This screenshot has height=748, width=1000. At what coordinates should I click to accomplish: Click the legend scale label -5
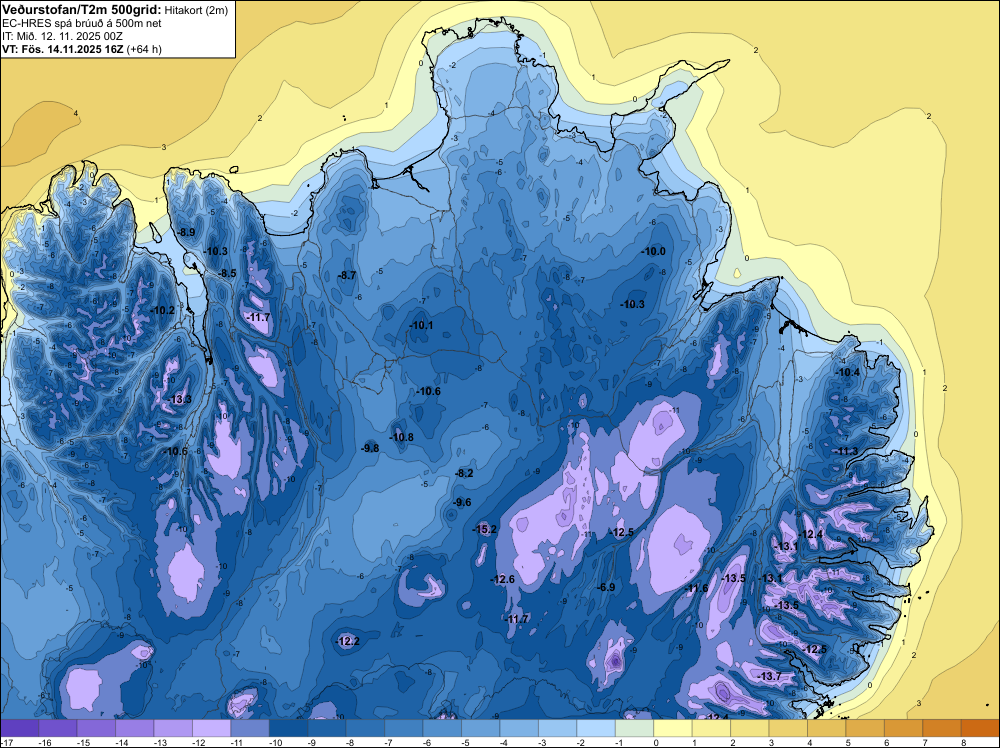pos(467,742)
